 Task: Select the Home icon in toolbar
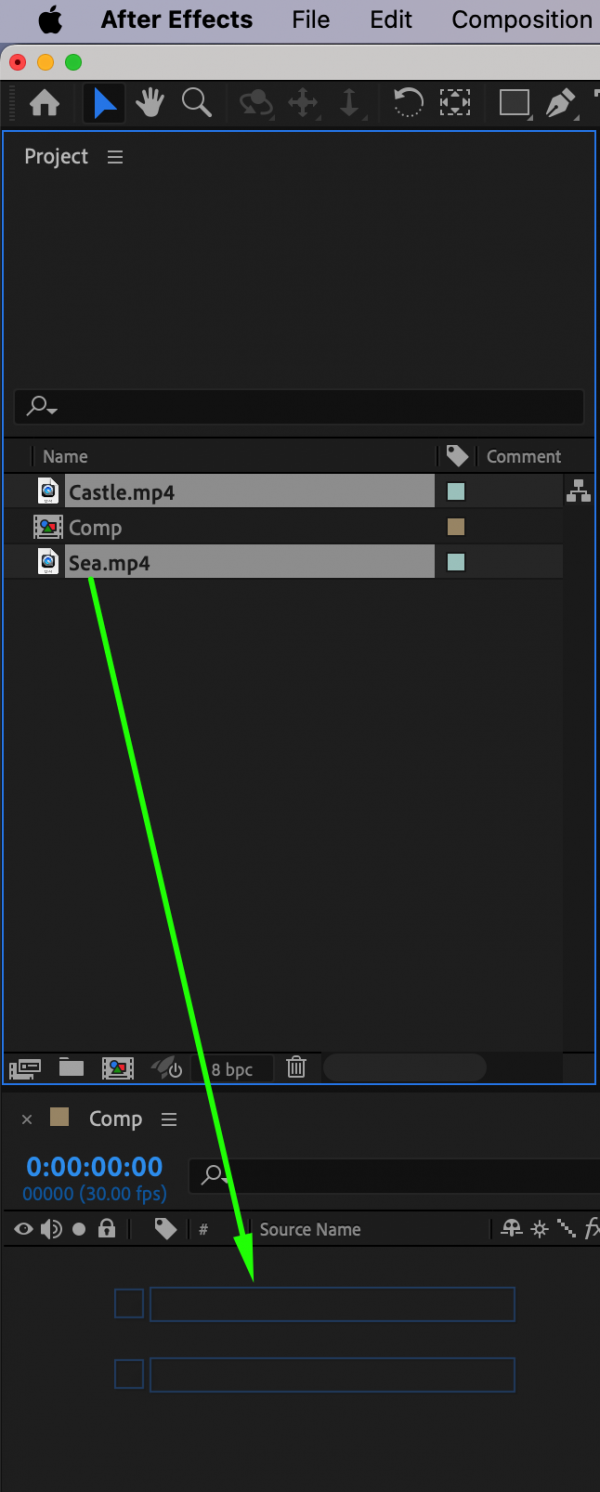coord(45,103)
